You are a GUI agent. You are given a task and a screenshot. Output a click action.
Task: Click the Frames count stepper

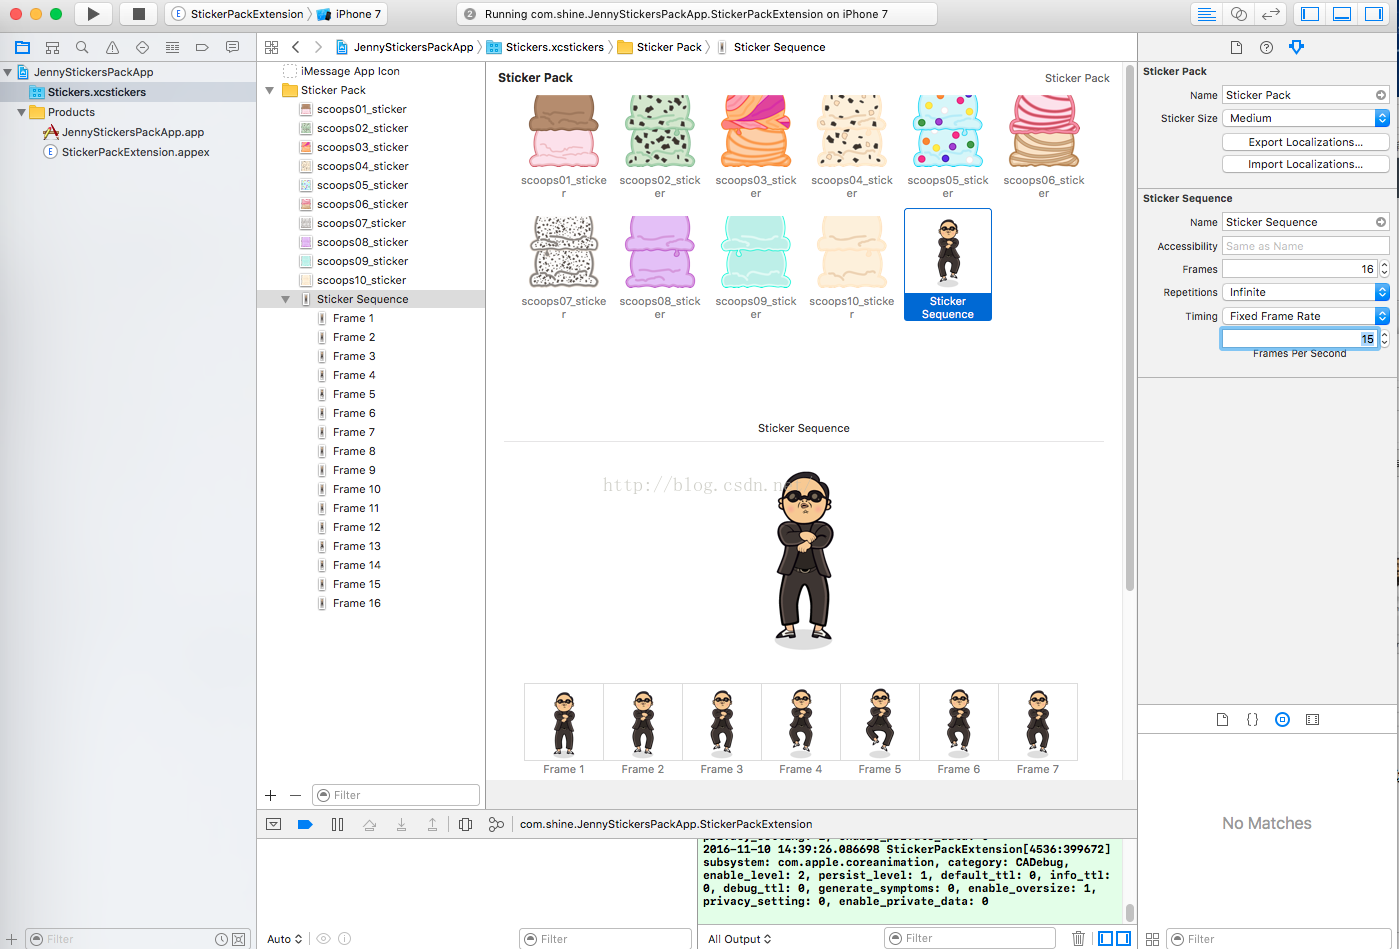pos(1384,269)
